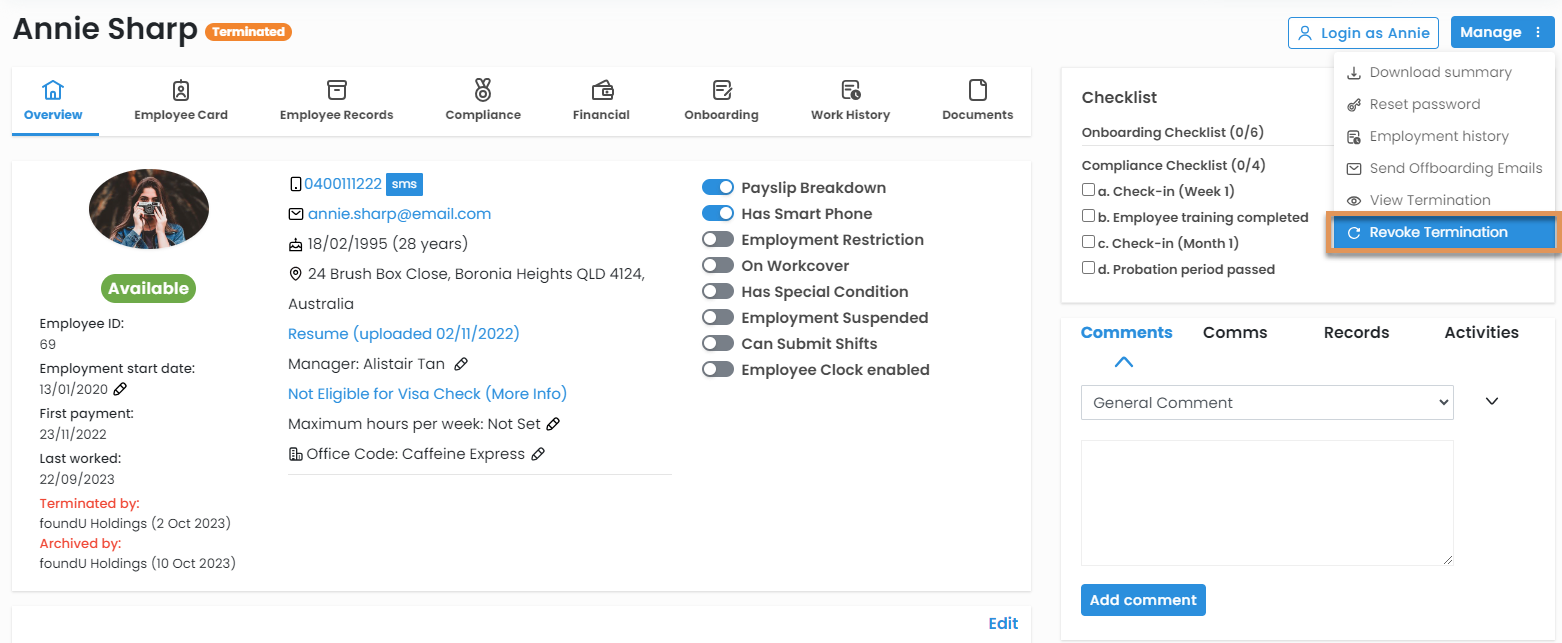Open the Work History icon tab
1562x643 pixels.
pyautogui.click(x=850, y=92)
